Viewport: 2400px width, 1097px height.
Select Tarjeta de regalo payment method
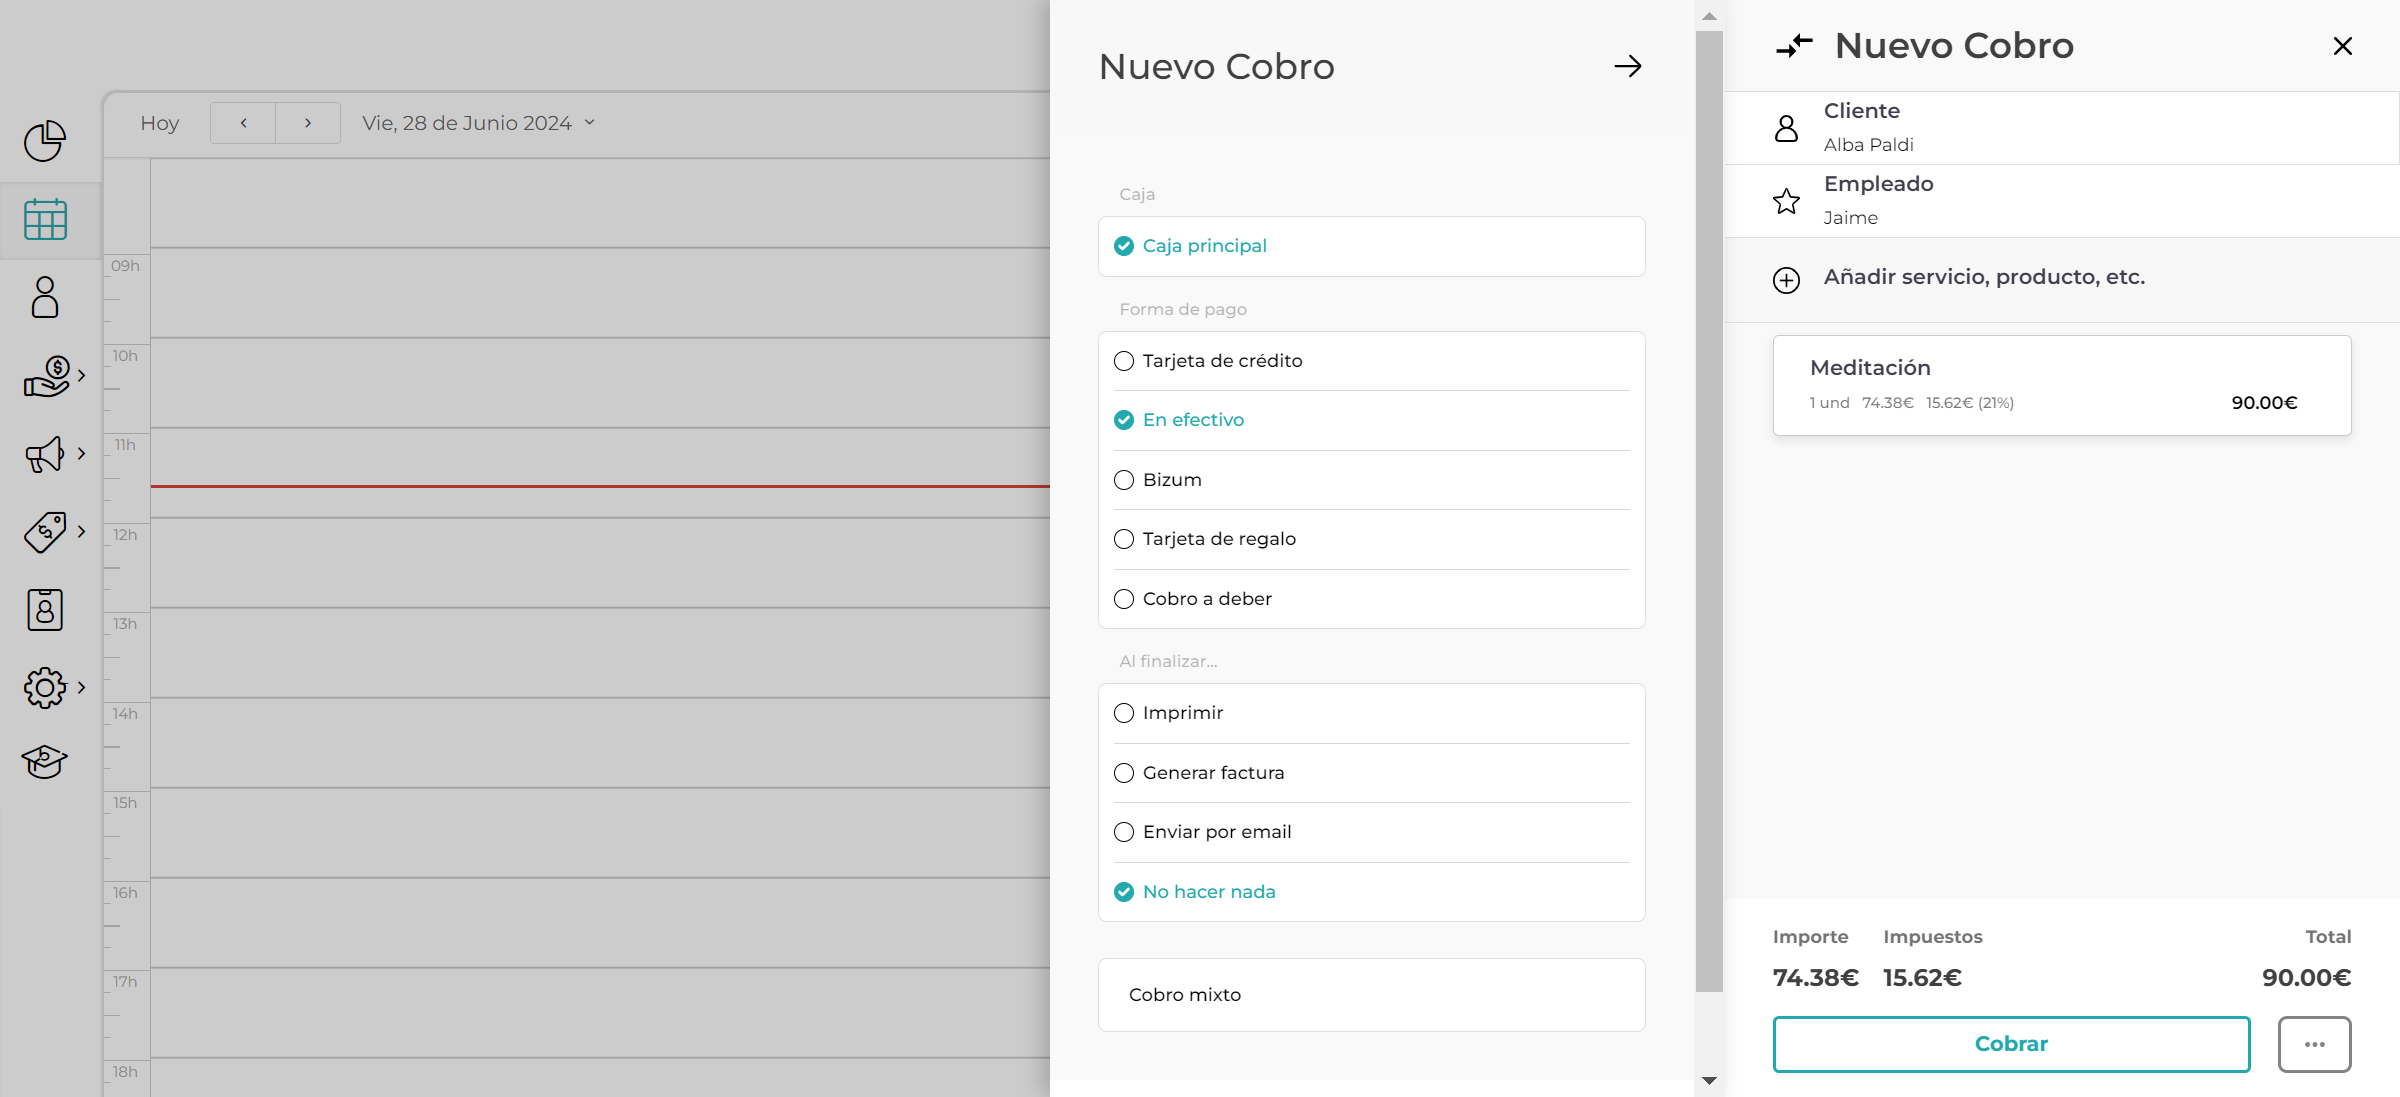click(x=1371, y=539)
